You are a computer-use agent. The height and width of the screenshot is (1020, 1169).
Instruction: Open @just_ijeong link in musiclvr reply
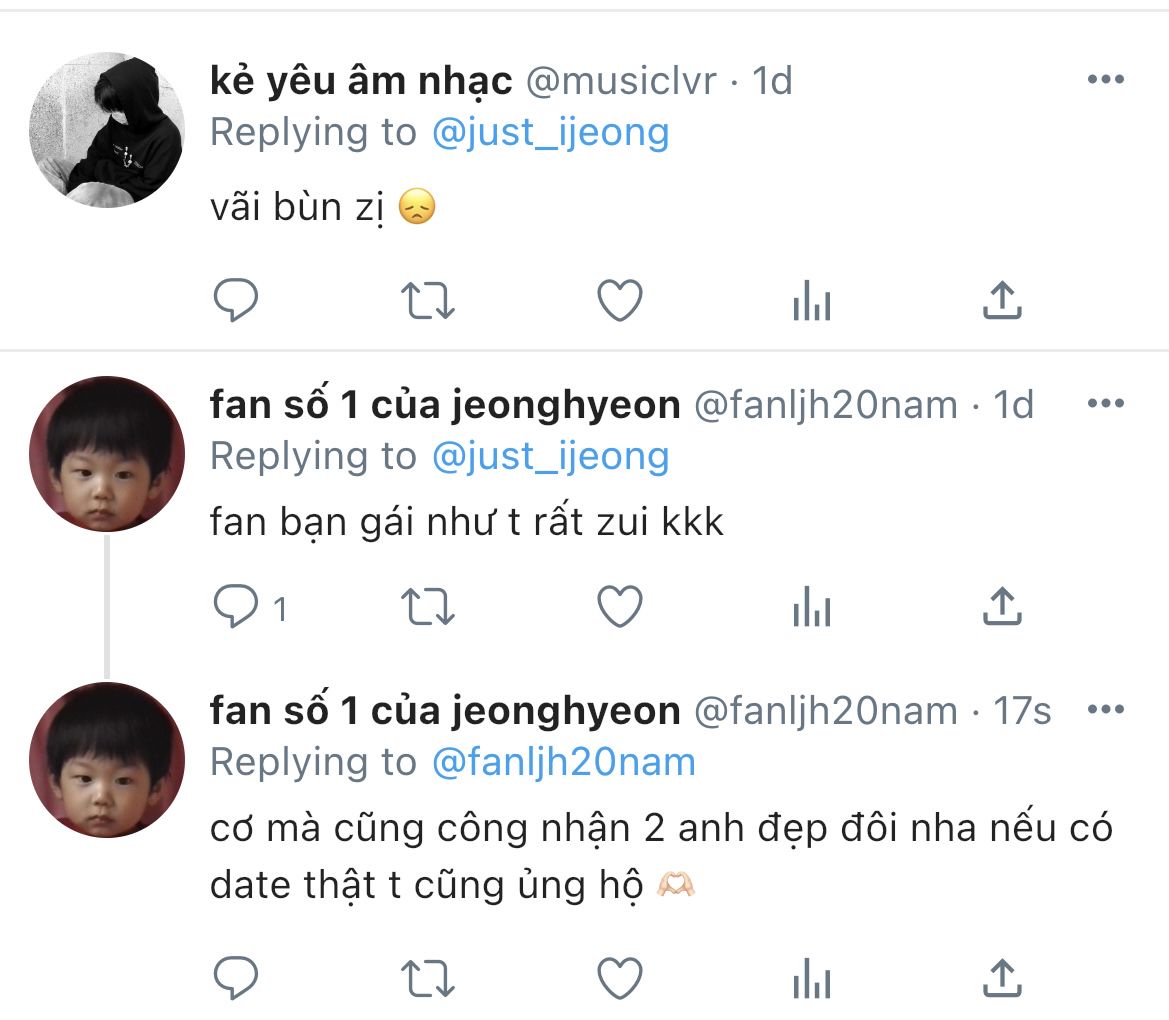click(550, 133)
